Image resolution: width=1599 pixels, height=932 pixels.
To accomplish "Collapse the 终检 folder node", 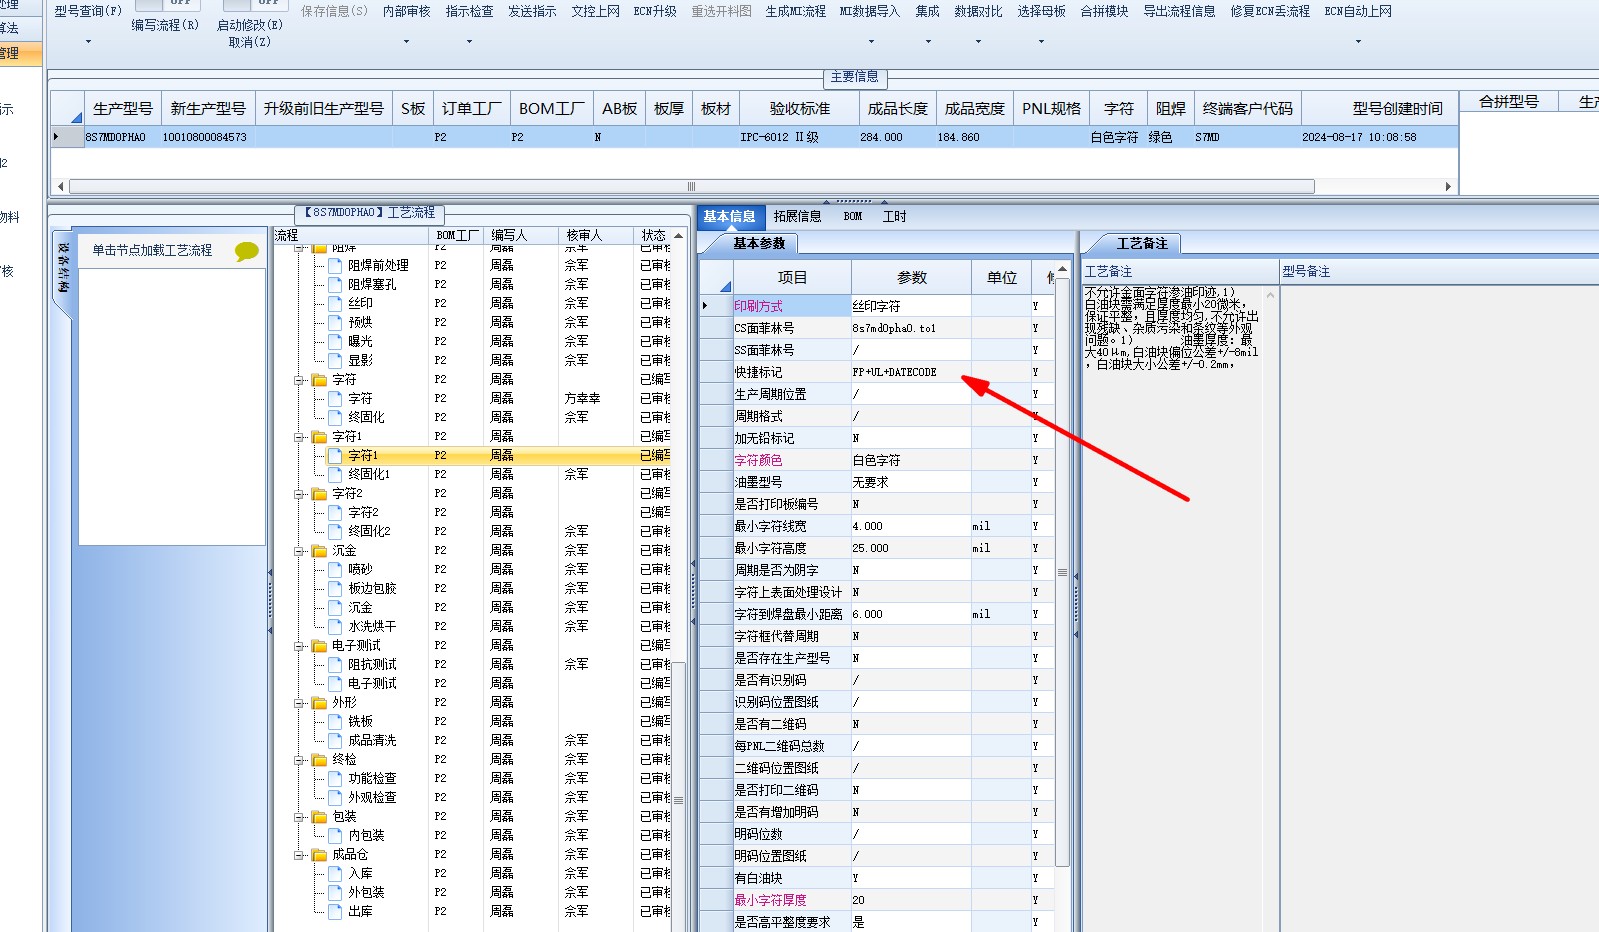I will coord(299,760).
